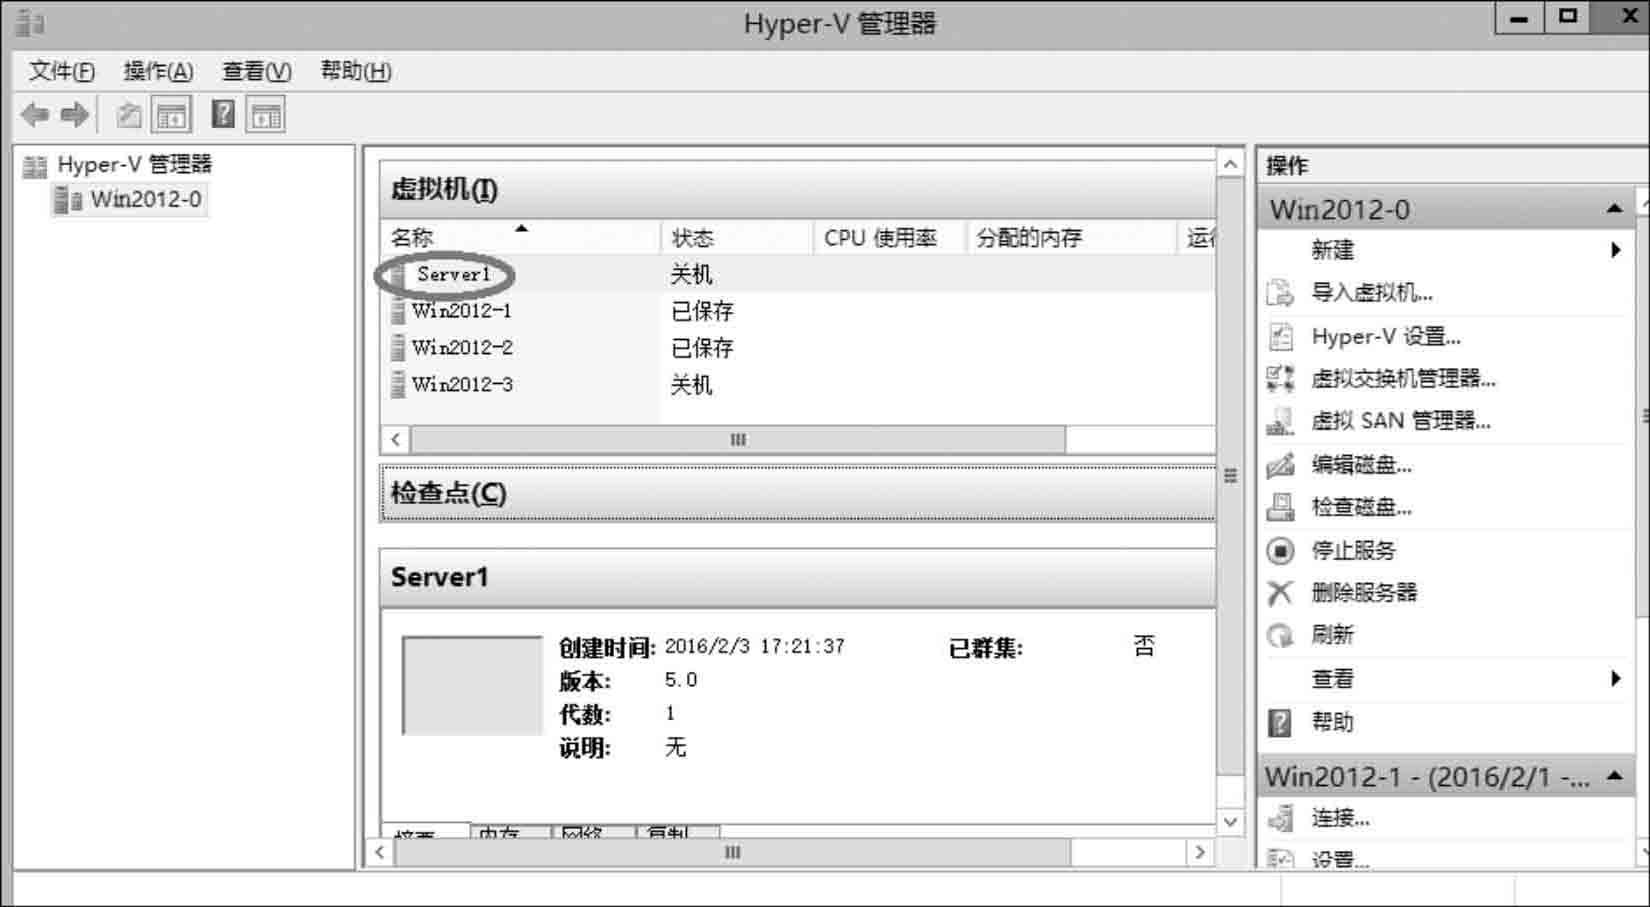Click creation time 2016/2/3 17:21:37
Image resolution: width=1650 pixels, height=907 pixels.
click(x=755, y=647)
